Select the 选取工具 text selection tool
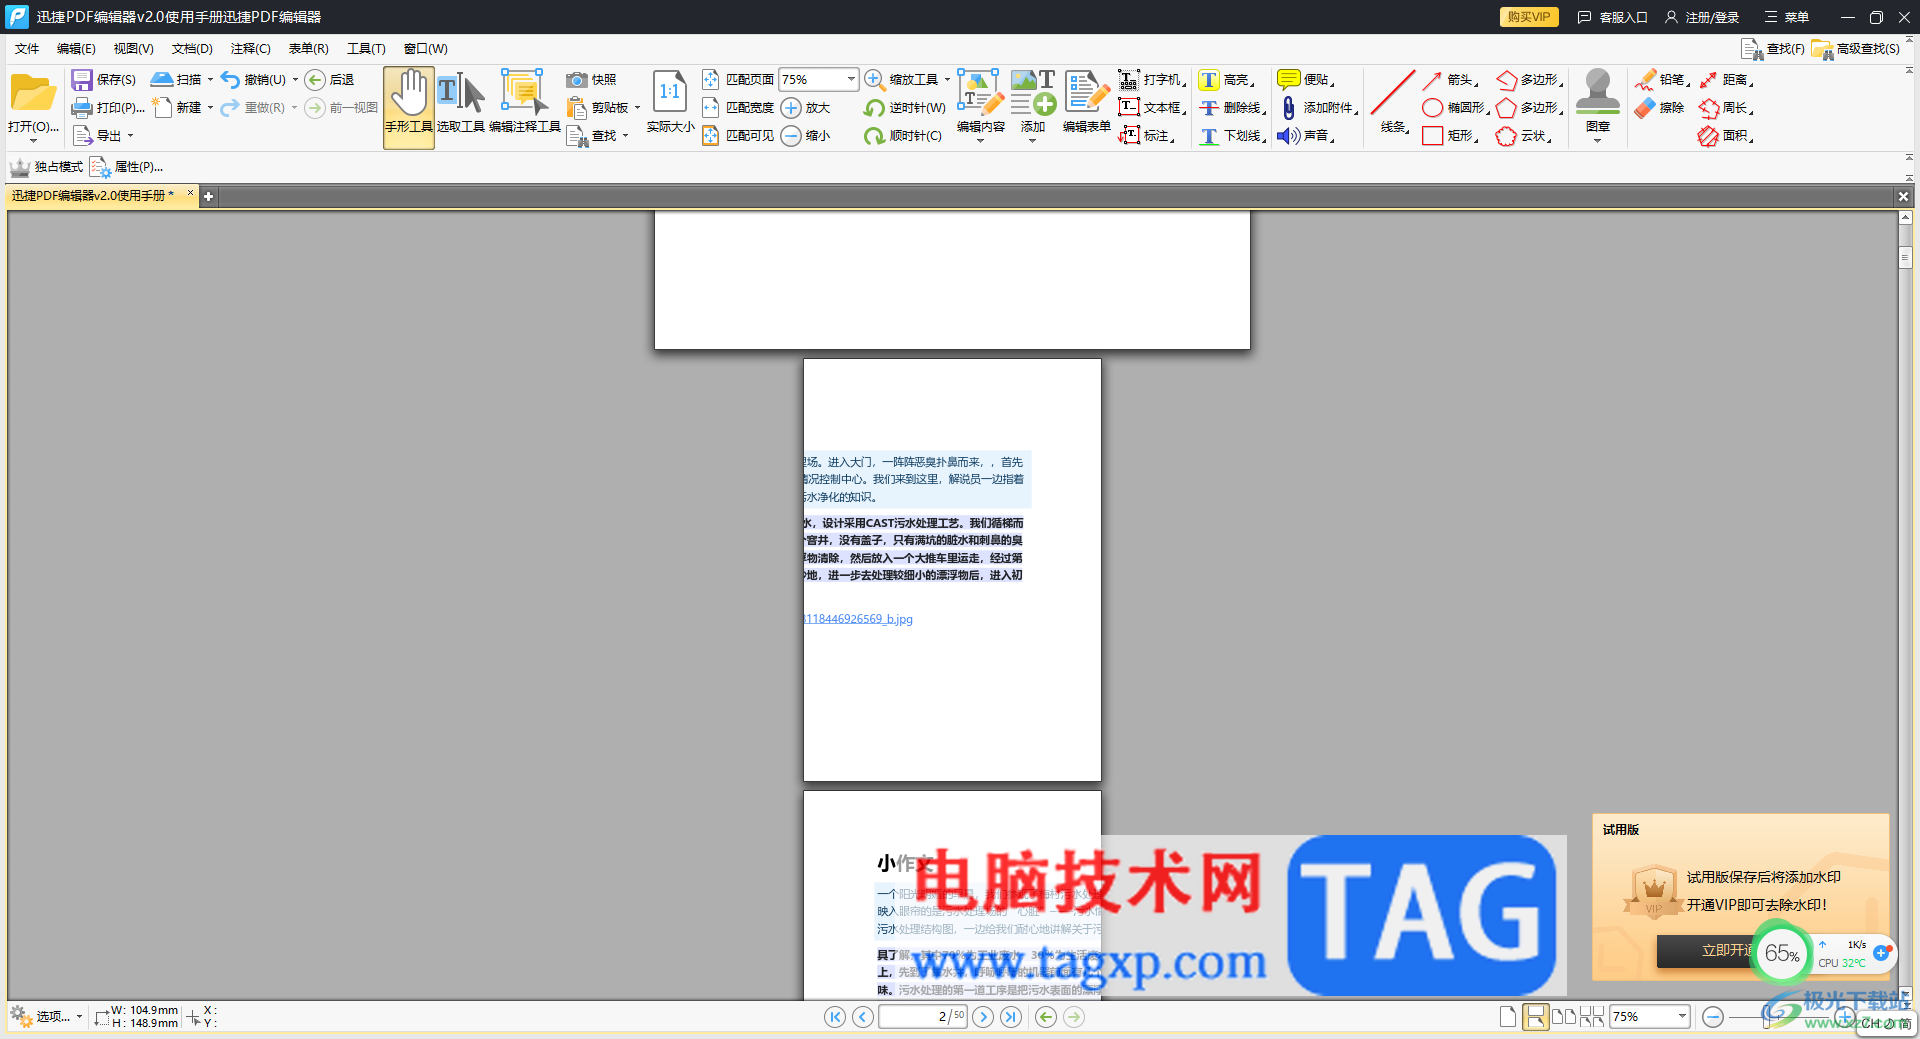Image resolution: width=1920 pixels, height=1039 pixels. (x=461, y=103)
